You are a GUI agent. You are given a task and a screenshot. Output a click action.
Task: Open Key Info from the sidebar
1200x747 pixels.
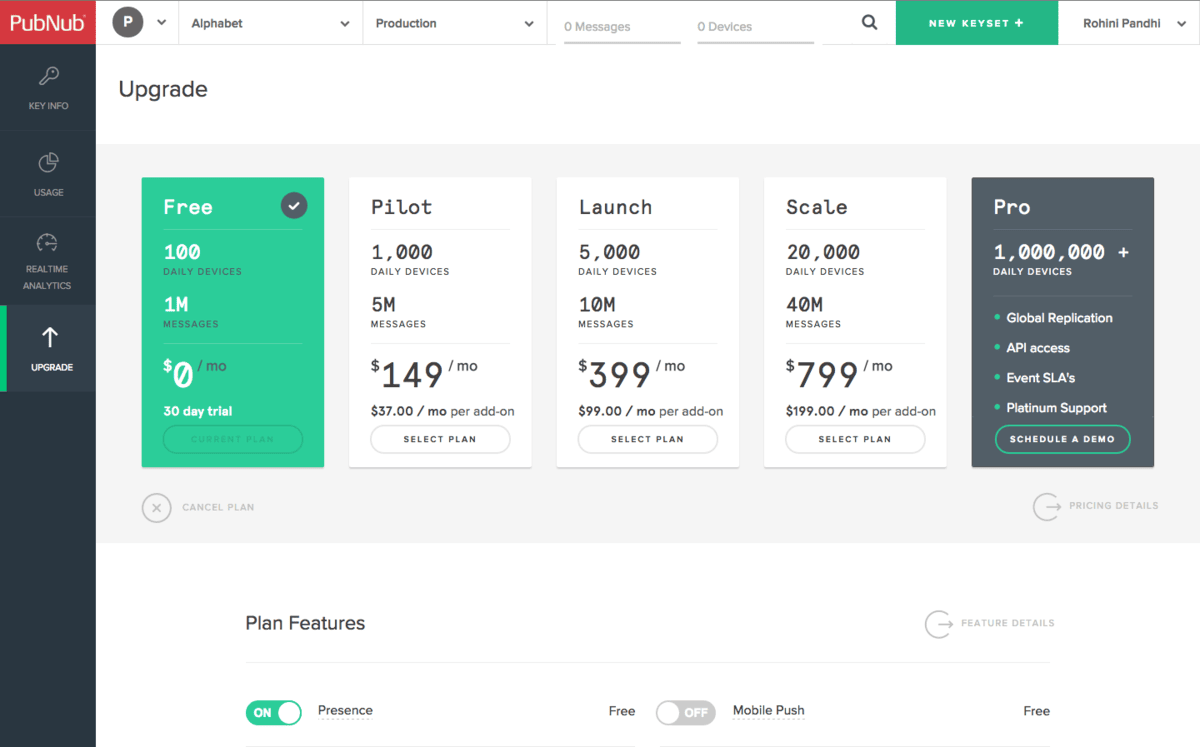coord(48,88)
